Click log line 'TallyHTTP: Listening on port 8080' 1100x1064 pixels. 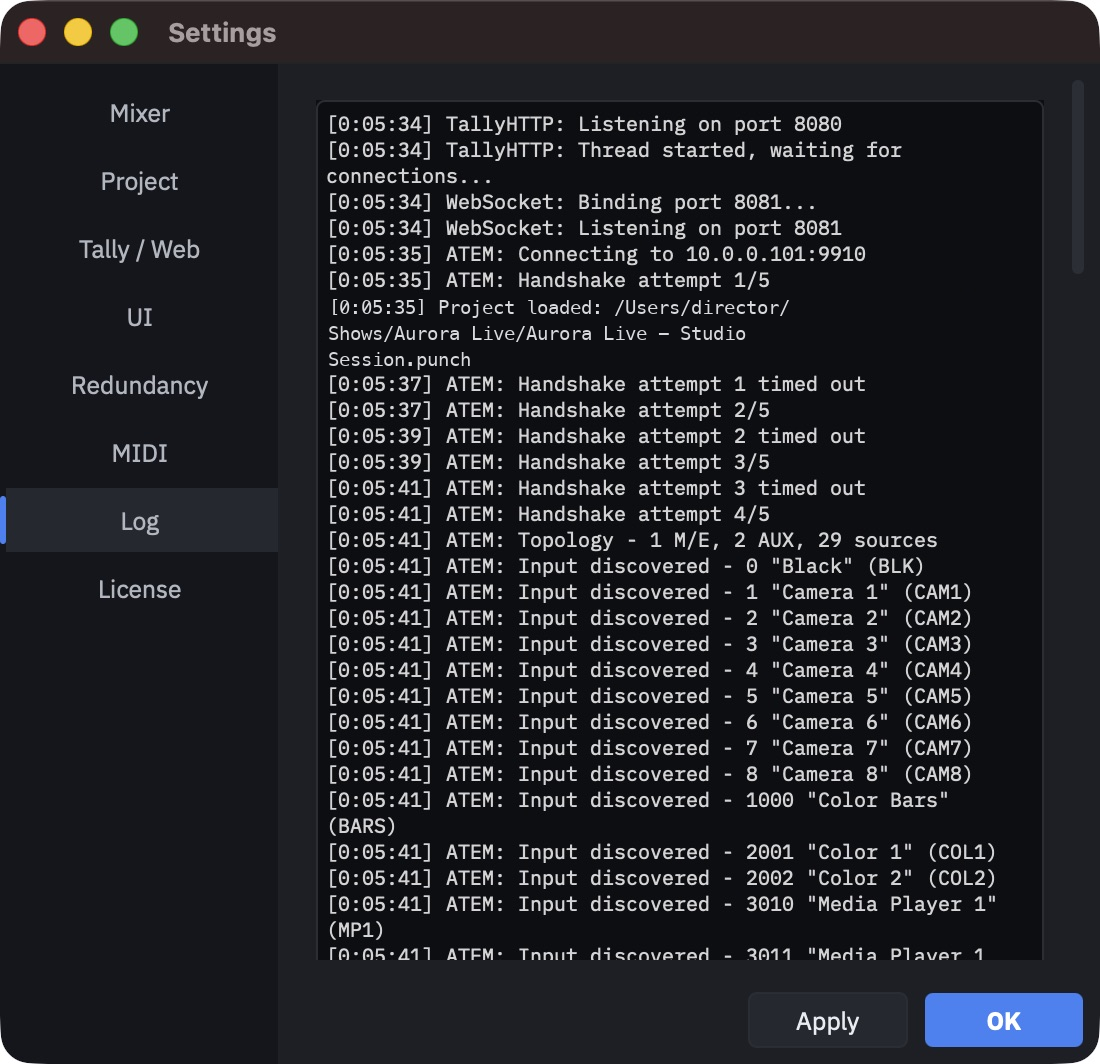584,124
